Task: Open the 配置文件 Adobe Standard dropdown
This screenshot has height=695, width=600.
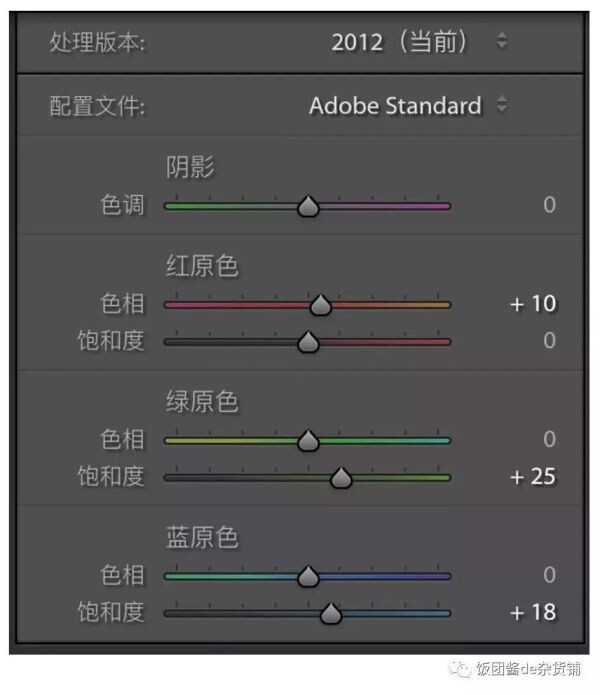Action: pyautogui.click(x=408, y=105)
